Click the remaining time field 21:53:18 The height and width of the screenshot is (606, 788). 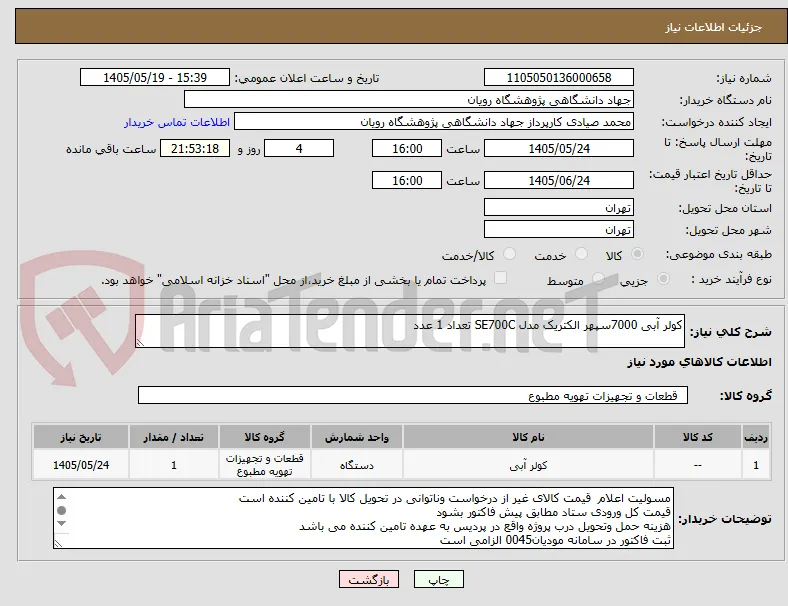pyautogui.click(x=195, y=148)
